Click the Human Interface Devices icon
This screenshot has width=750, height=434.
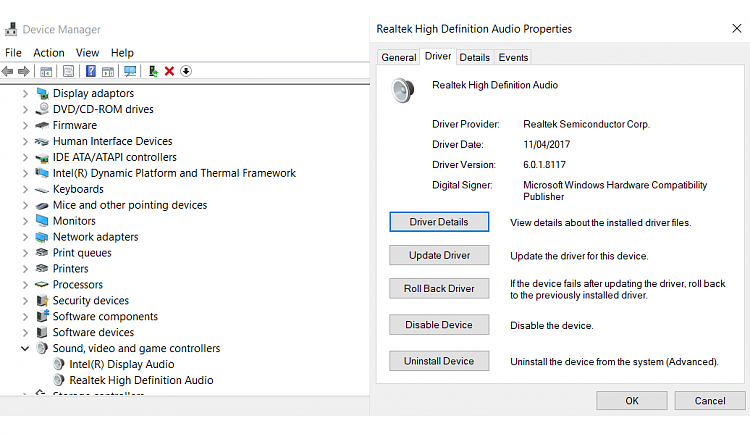point(42,142)
